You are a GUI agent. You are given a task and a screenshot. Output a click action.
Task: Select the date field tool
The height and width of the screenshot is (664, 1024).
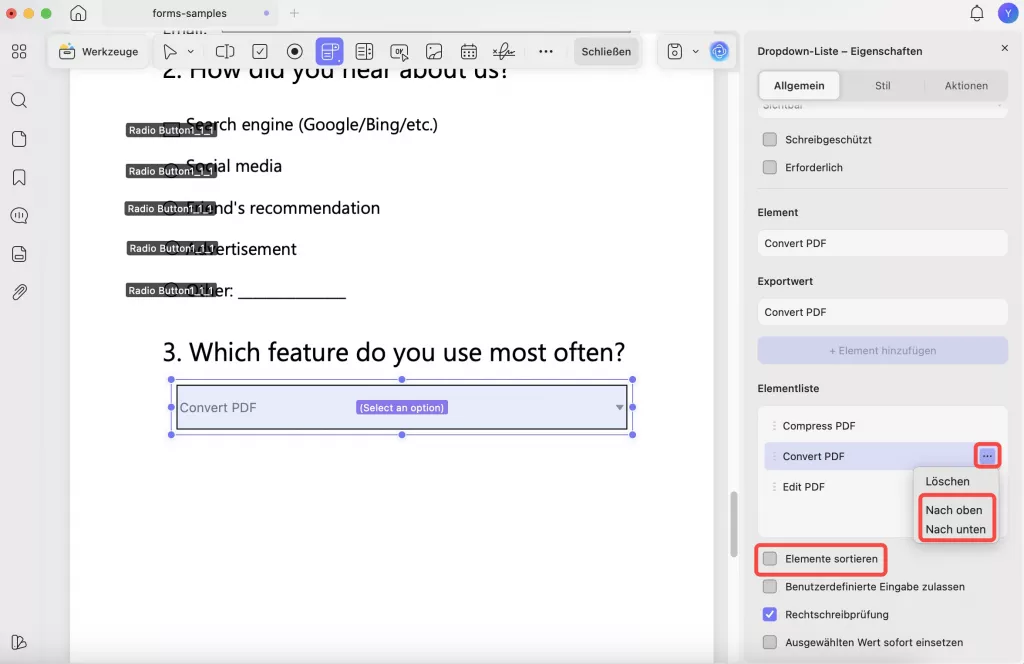[x=468, y=52]
